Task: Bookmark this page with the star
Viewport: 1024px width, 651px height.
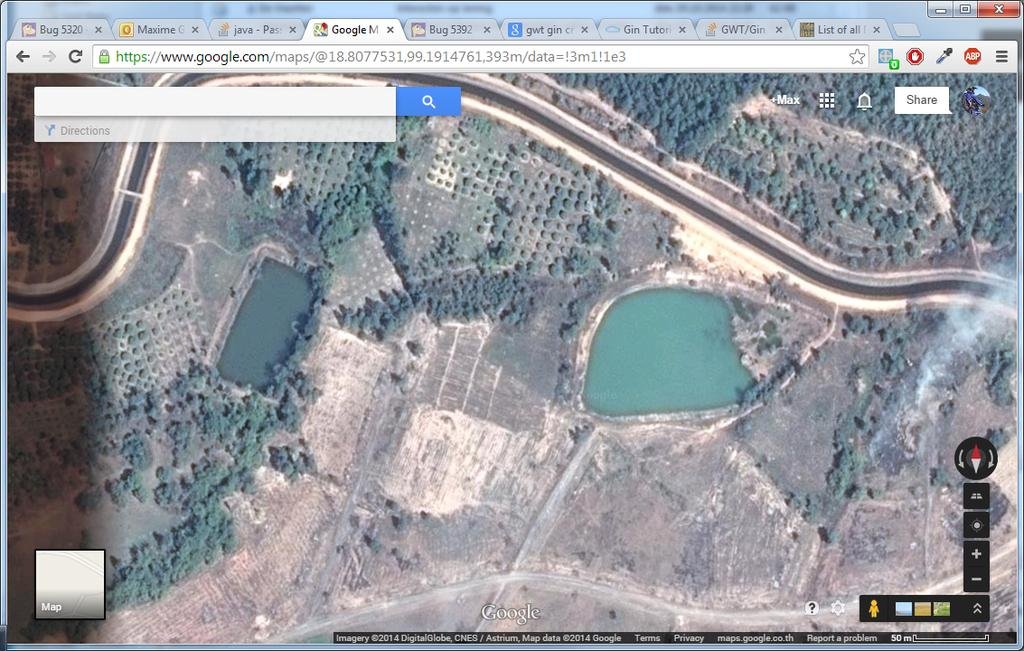Action: tap(857, 57)
